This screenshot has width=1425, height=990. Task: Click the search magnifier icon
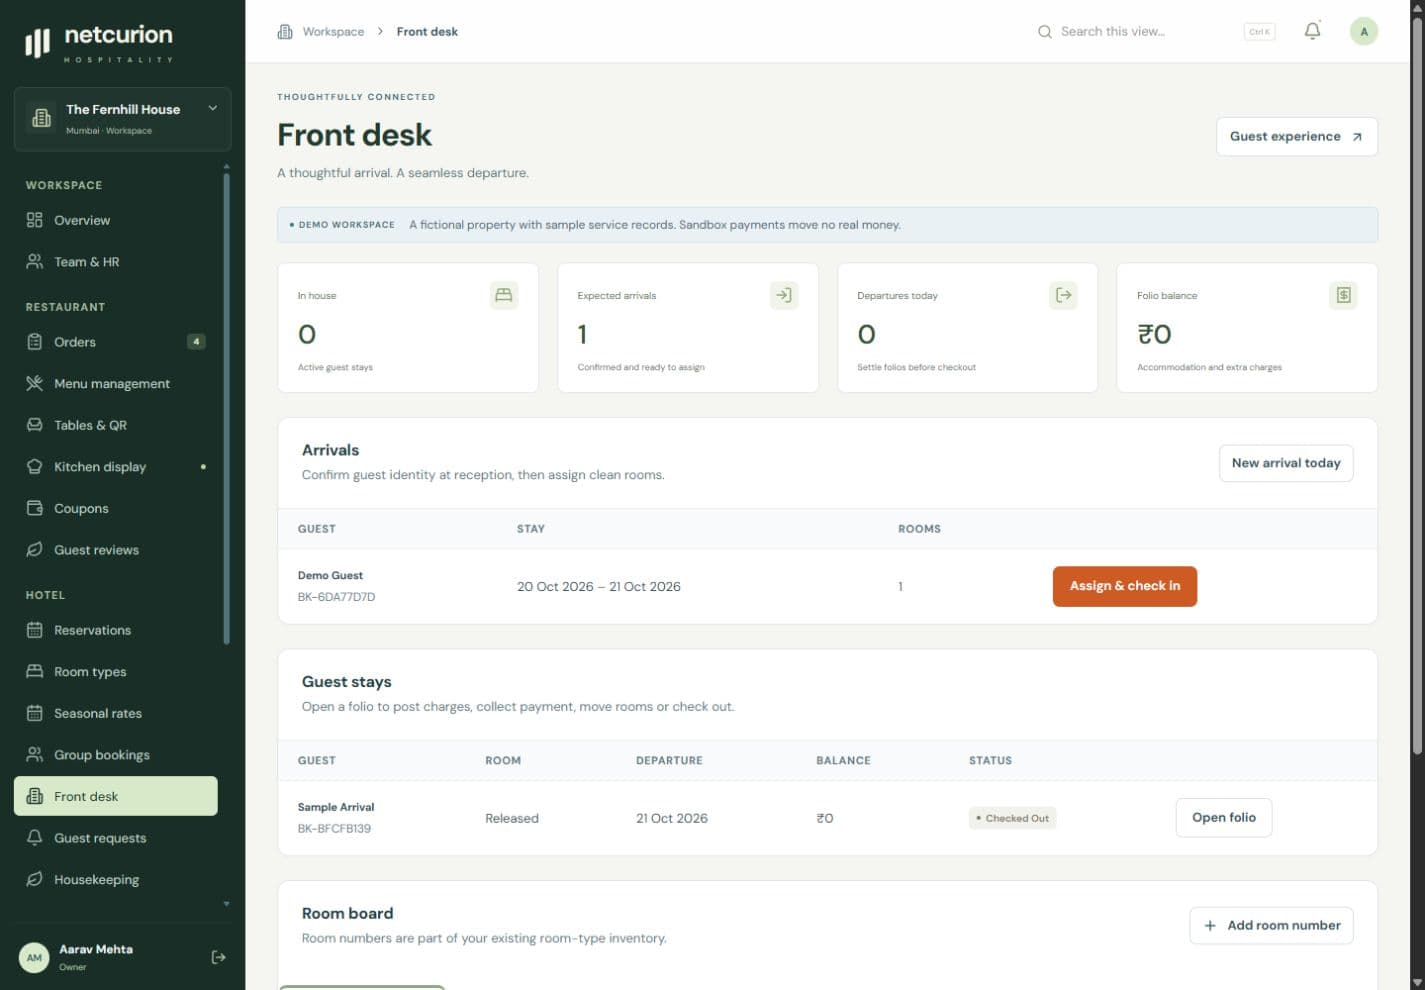click(1044, 32)
